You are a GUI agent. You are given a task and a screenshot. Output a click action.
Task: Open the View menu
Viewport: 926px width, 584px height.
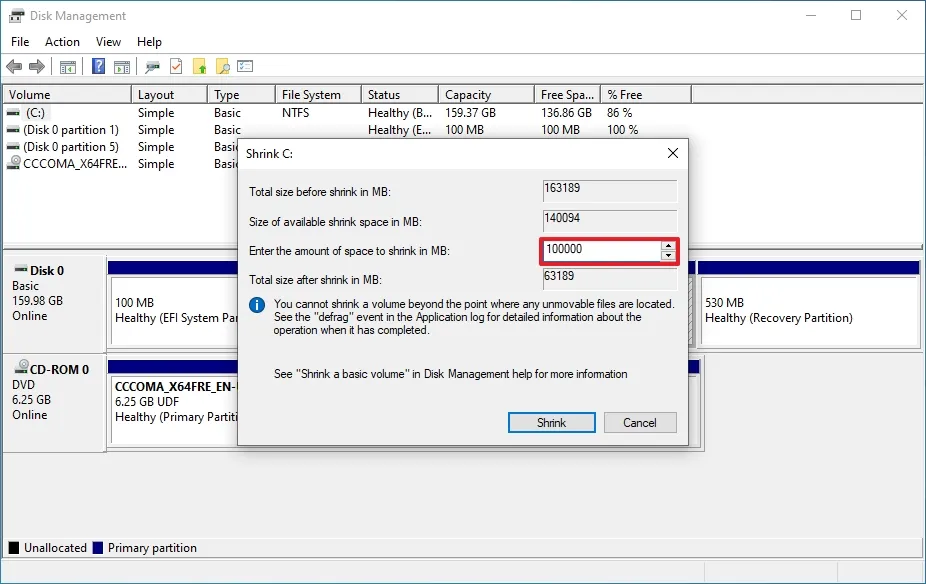coord(108,42)
